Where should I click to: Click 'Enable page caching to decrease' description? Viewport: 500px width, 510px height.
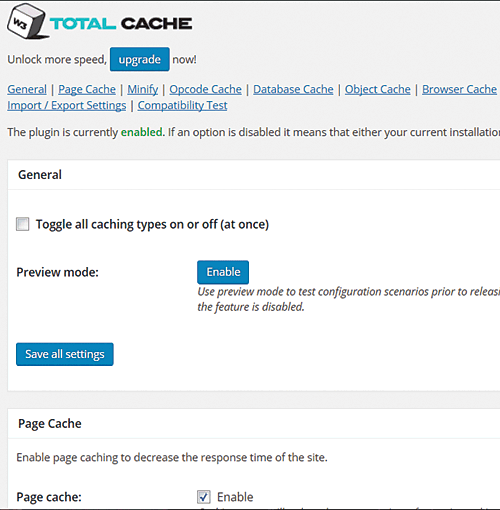[172, 457]
